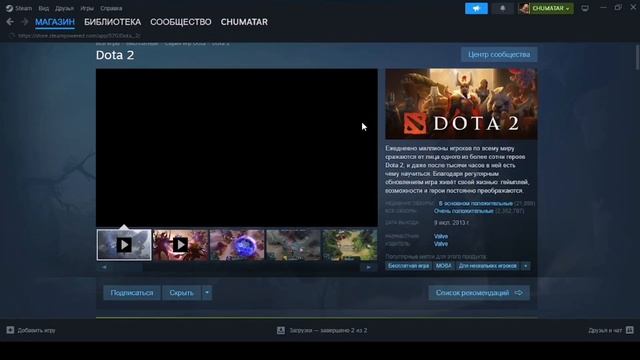Play the first trailer thumbnail
This screenshot has height=360, width=640.
[124, 245]
